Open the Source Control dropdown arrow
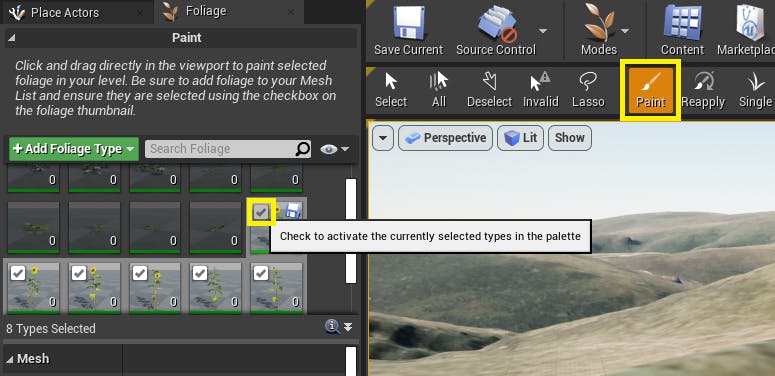This screenshot has height=376, width=775. coord(543,31)
